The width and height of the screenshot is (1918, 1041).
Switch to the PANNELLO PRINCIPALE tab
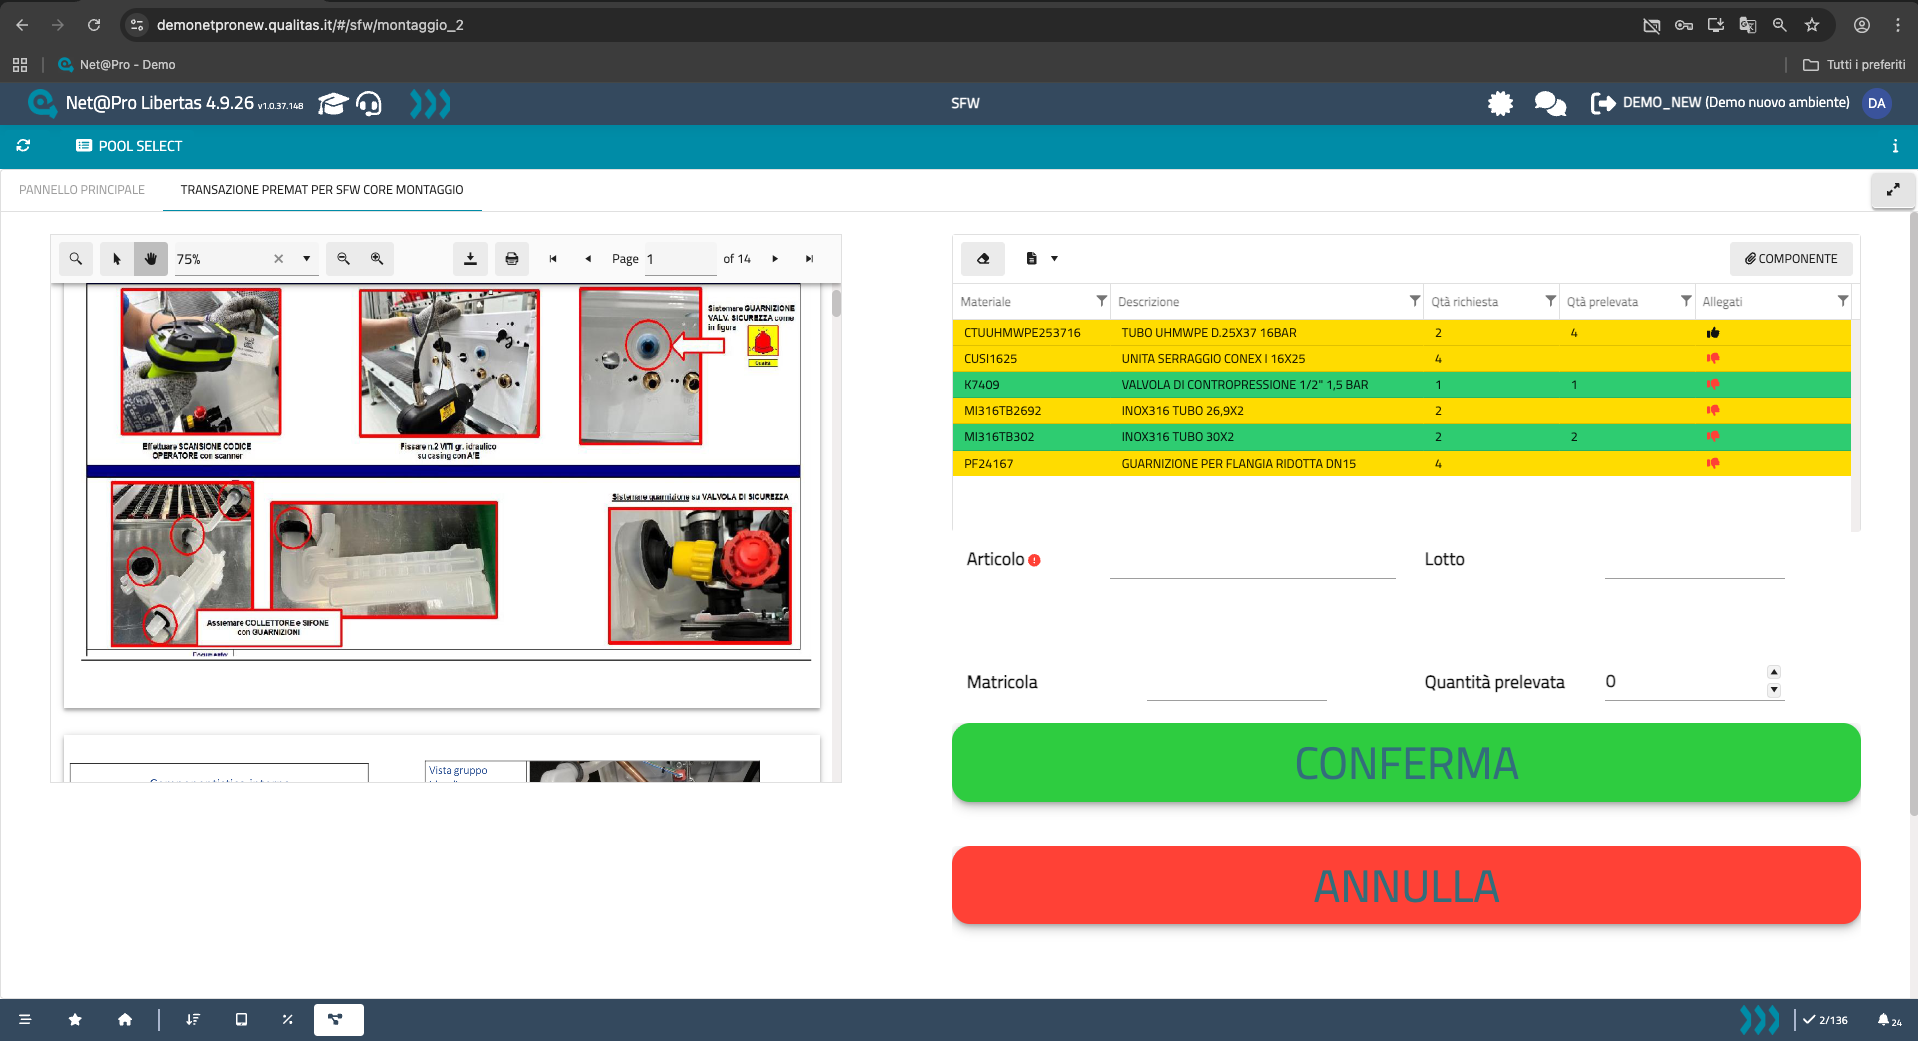coord(82,190)
